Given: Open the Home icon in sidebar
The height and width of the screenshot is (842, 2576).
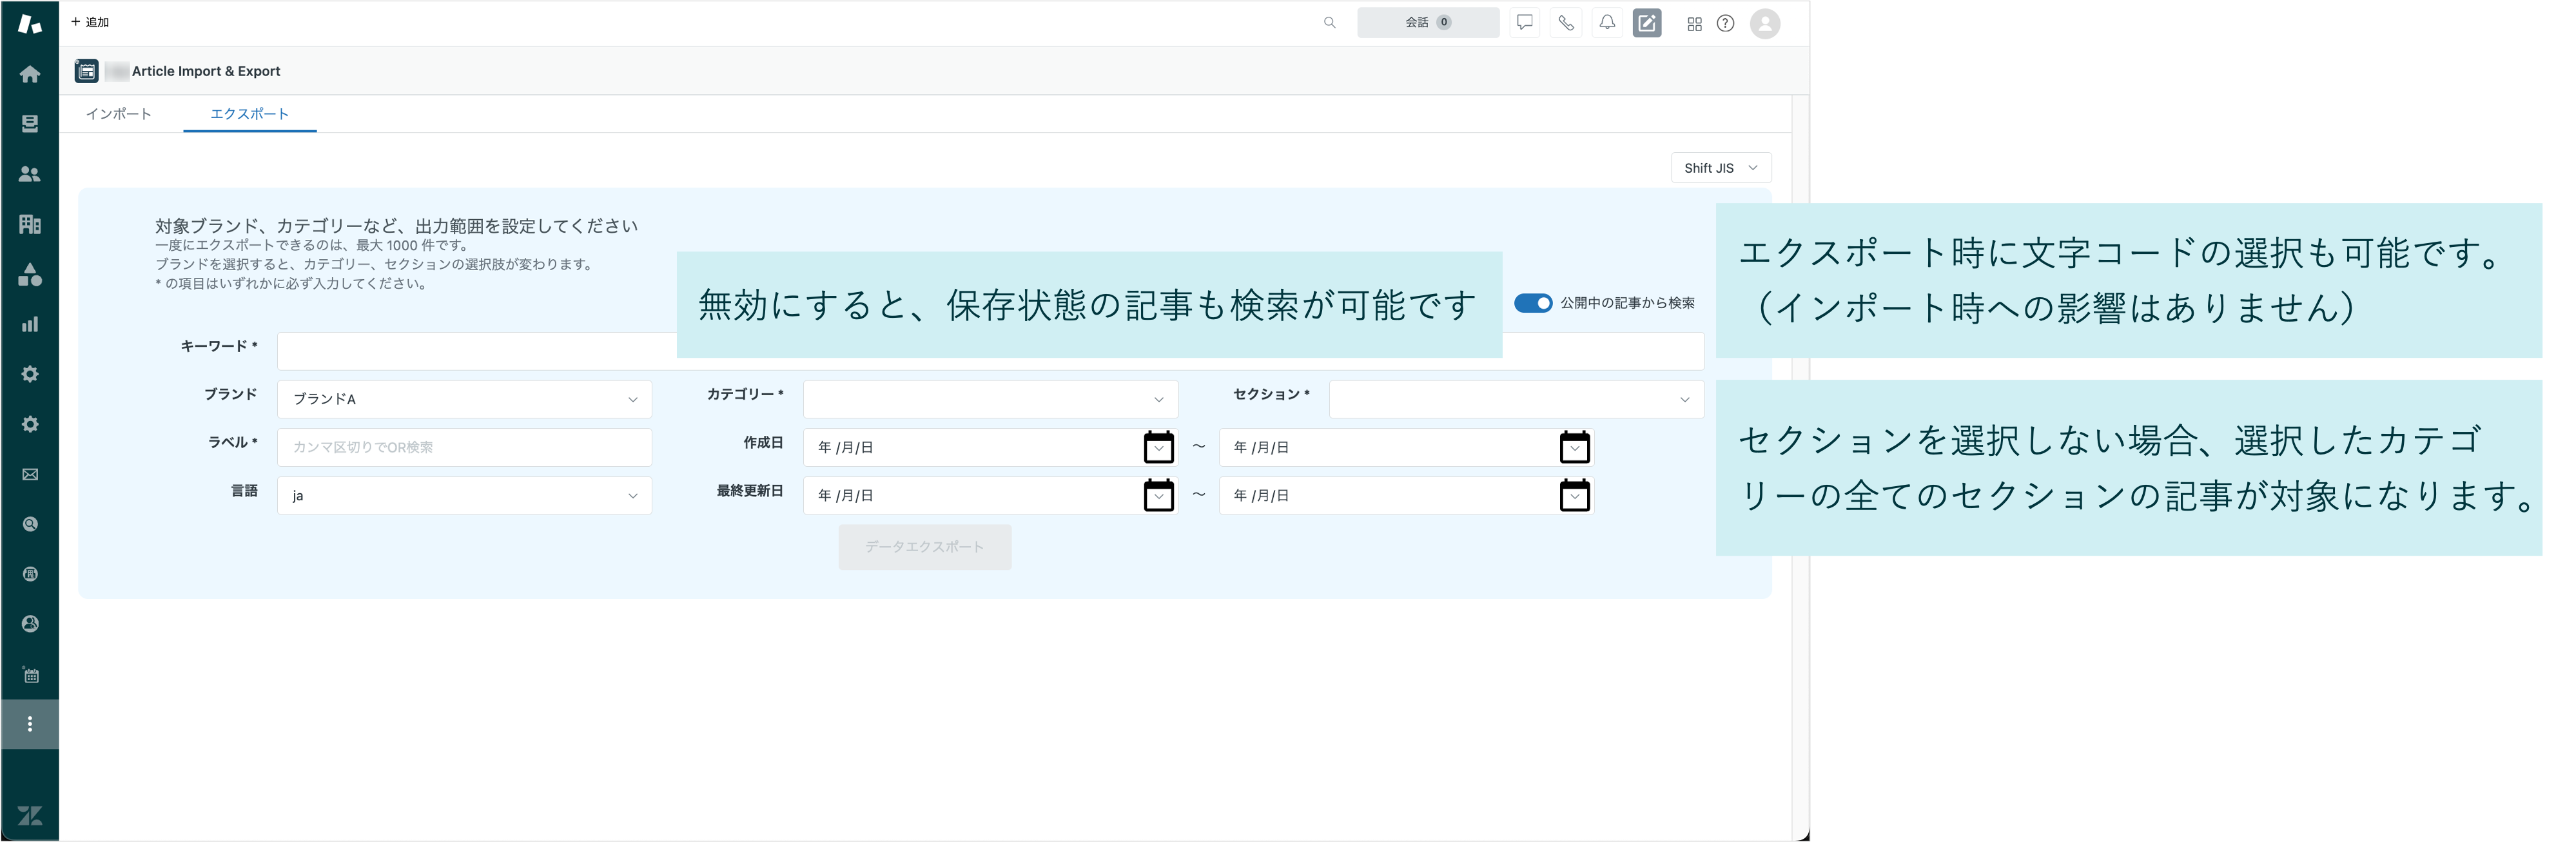Looking at the screenshot, I should tap(30, 74).
